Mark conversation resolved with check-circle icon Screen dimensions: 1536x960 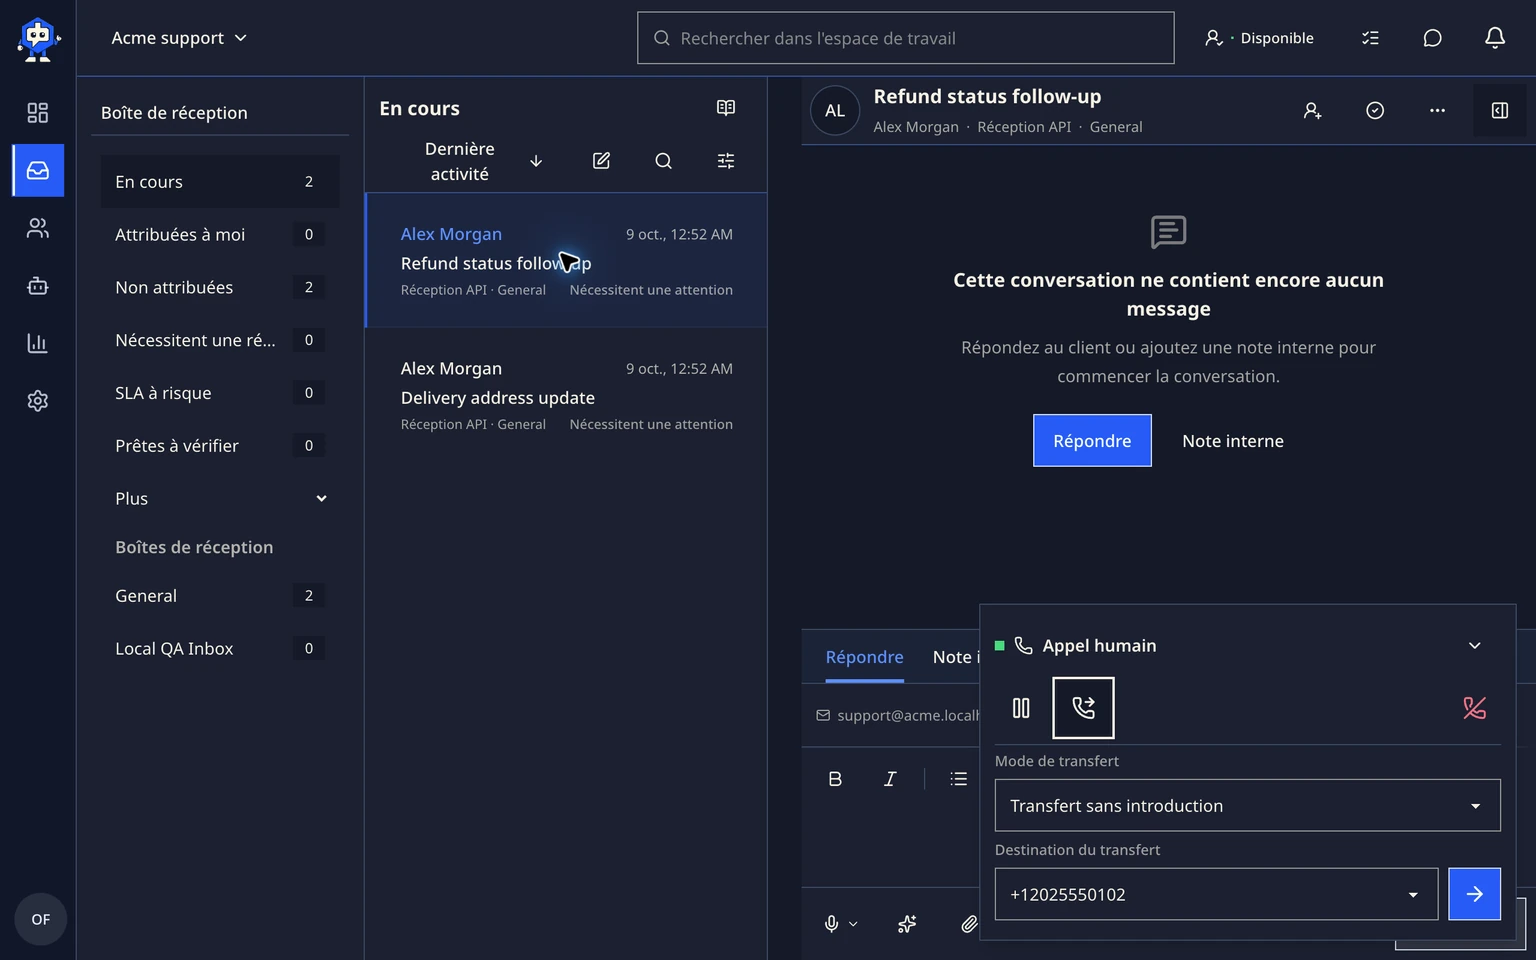pyautogui.click(x=1375, y=111)
